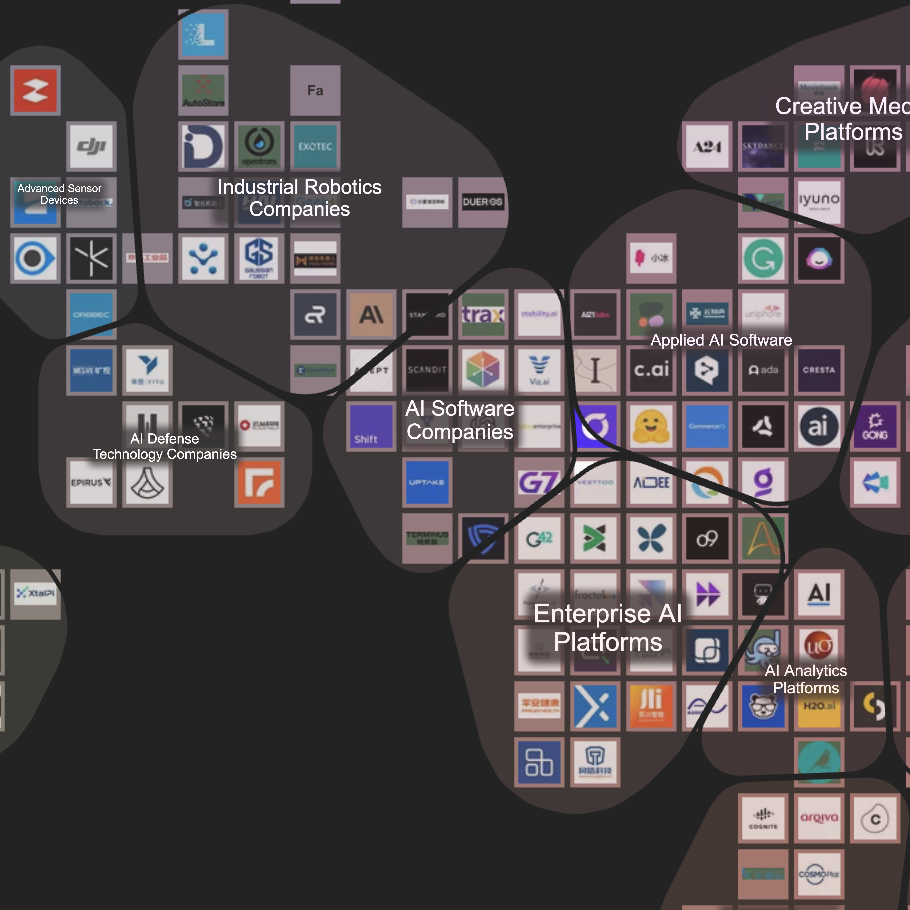Screen dimensions: 910x910
Task: Click the stability.ai tile
Action: pos(539,314)
